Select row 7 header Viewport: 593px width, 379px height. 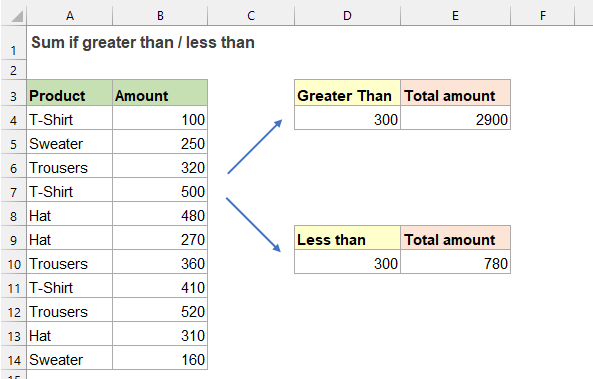point(14,190)
